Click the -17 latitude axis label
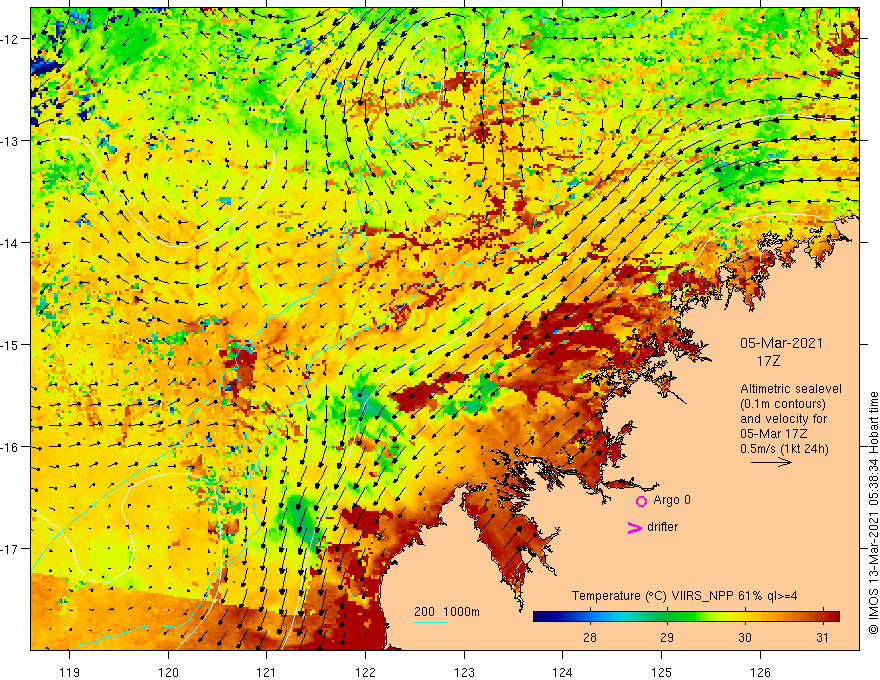This screenshot has width=880, height=680. coord(10,549)
